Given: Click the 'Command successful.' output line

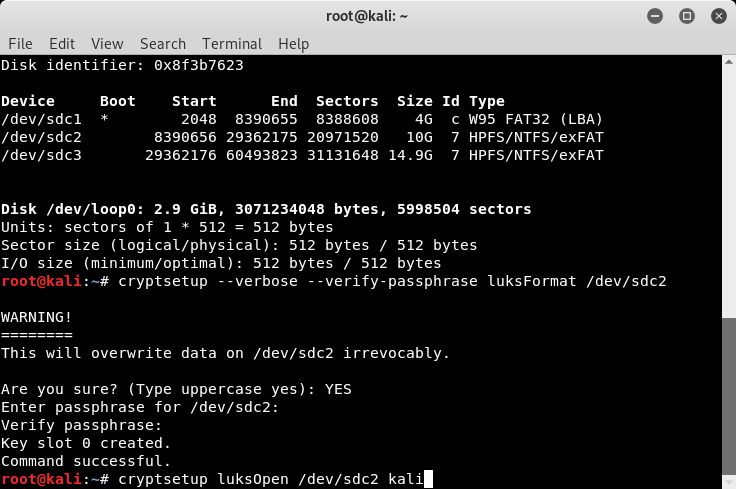Looking at the screenshot, I should 86,461.
